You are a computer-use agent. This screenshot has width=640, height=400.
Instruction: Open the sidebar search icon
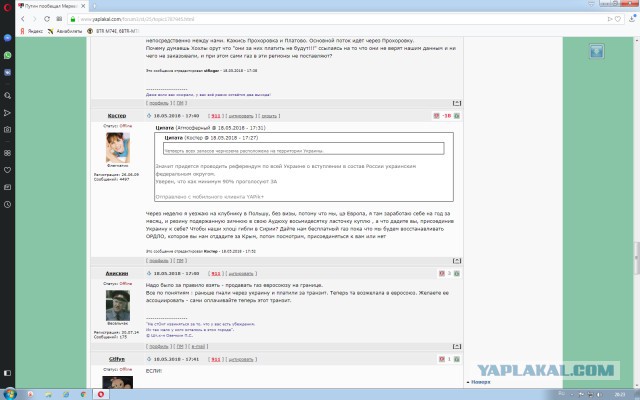[7, 96]
